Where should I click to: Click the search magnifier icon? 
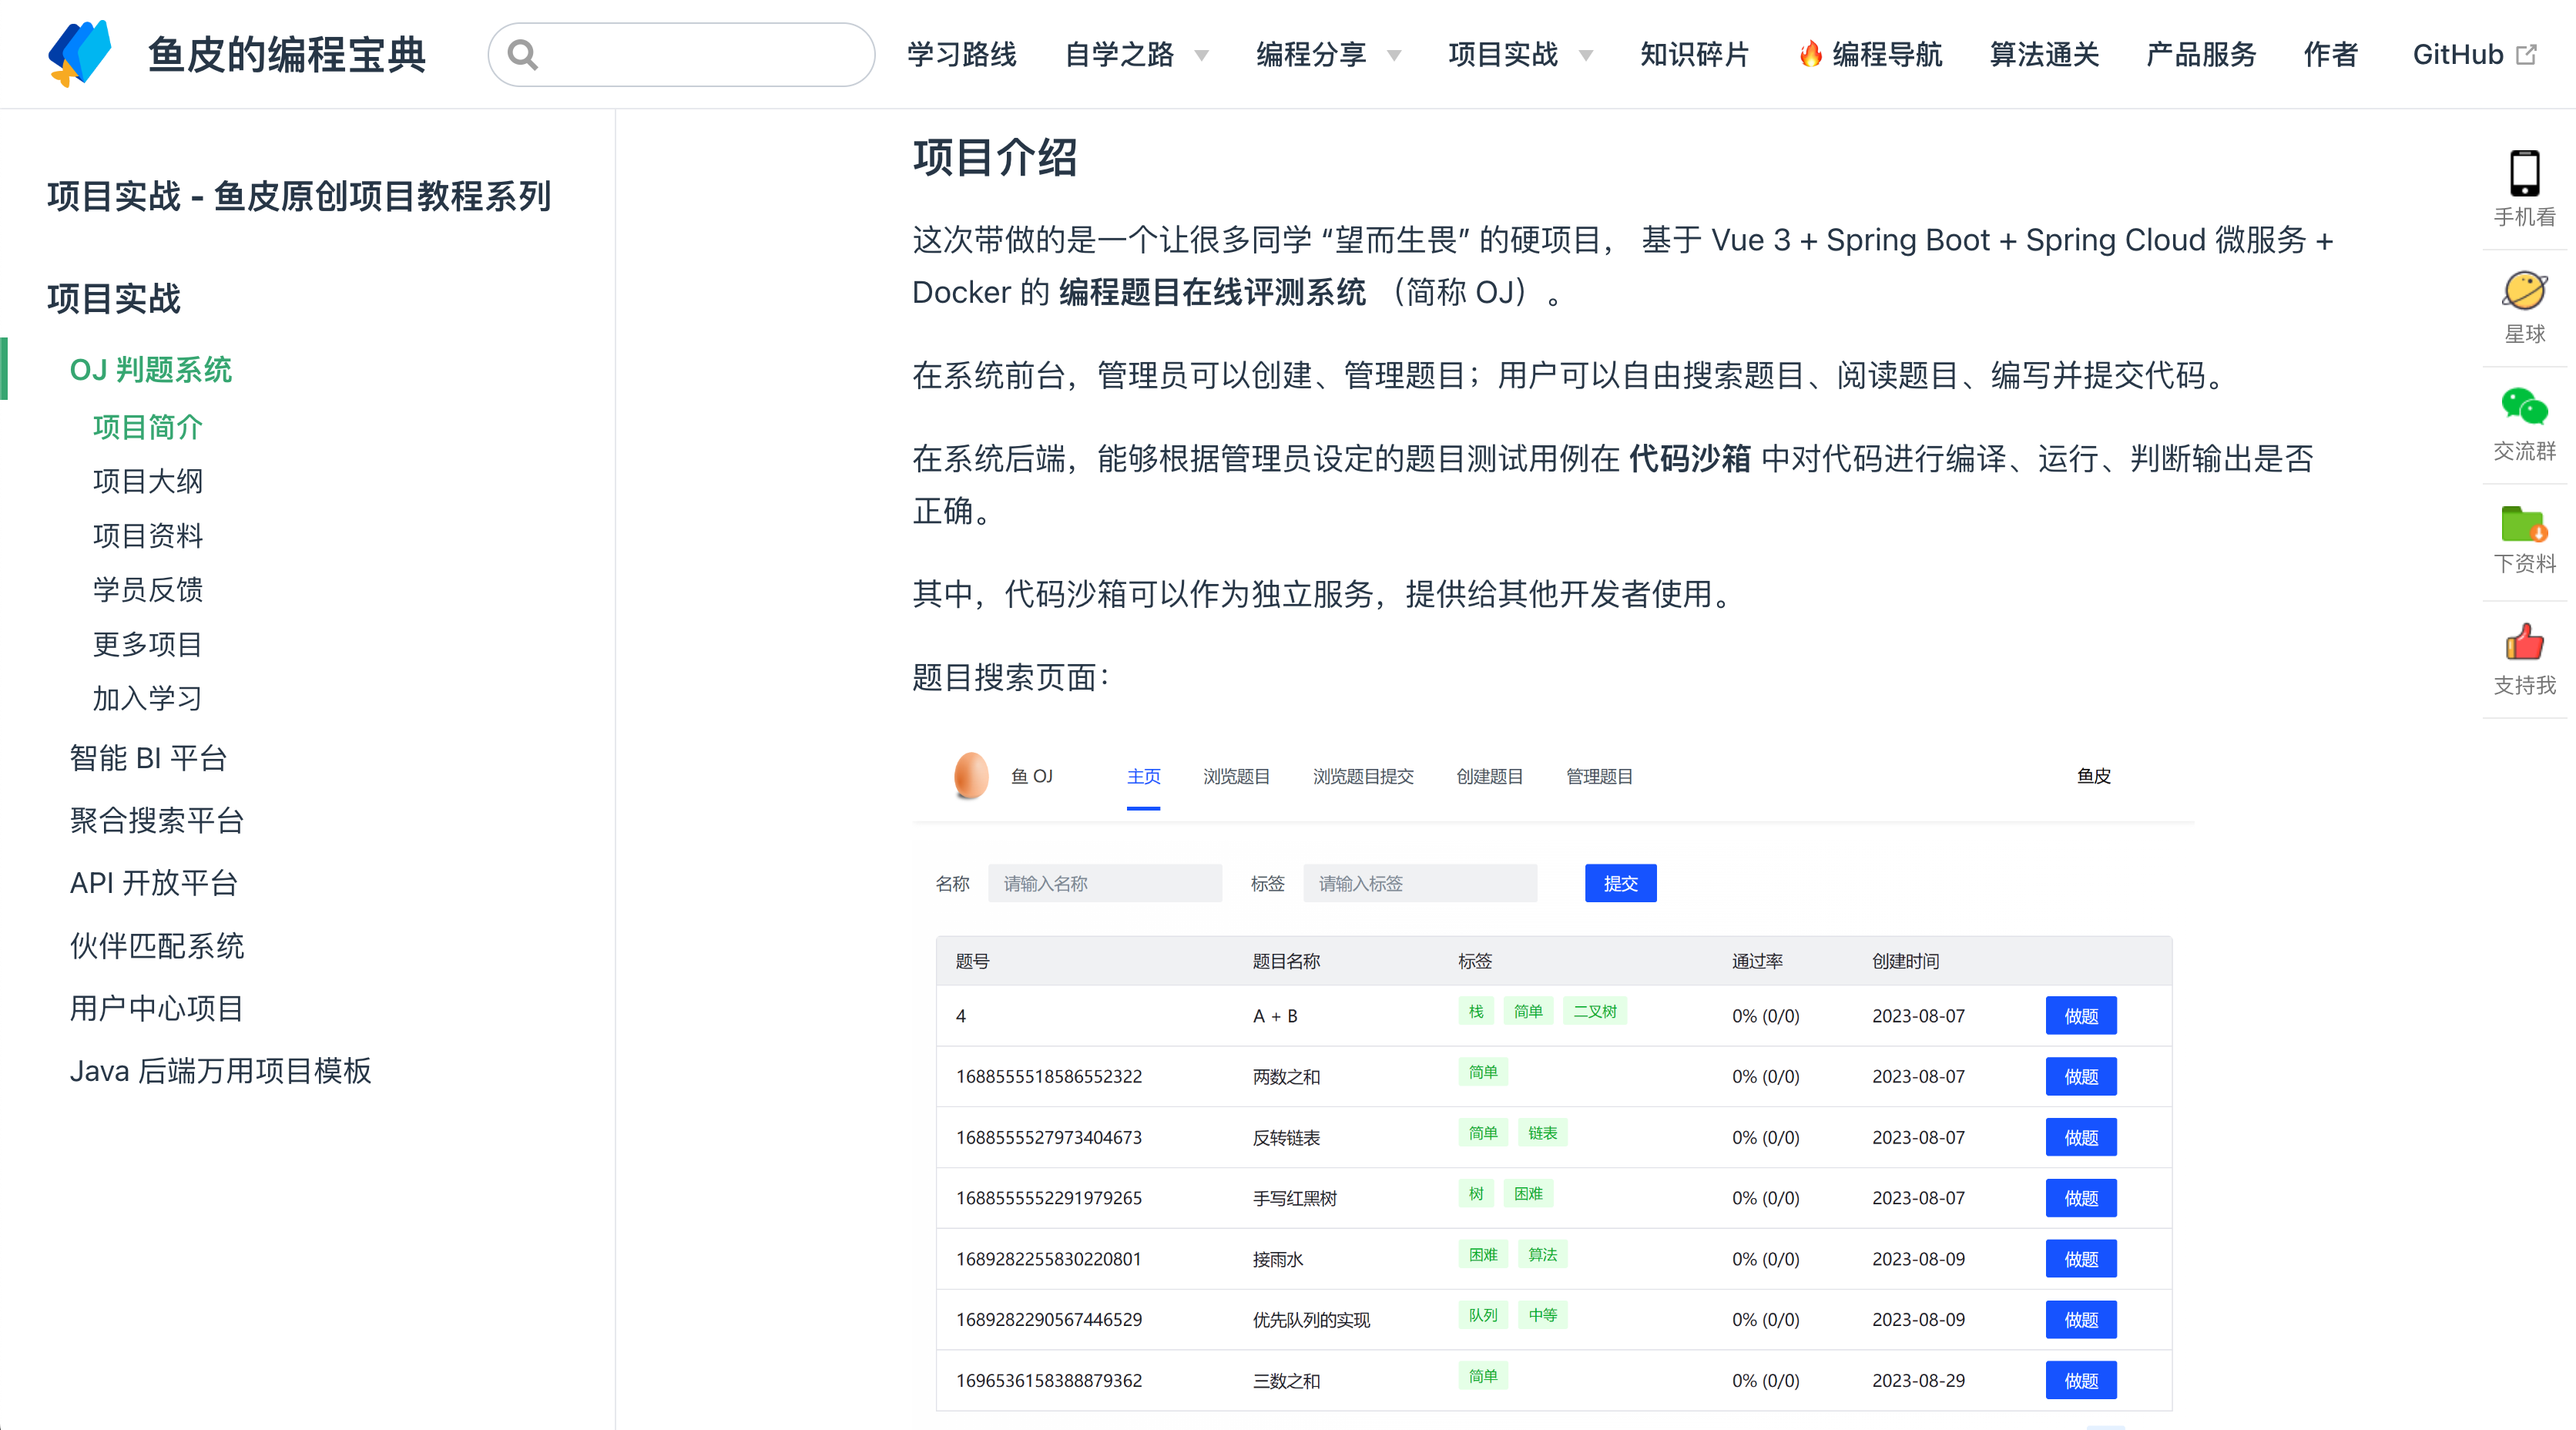tap(522, 54)
